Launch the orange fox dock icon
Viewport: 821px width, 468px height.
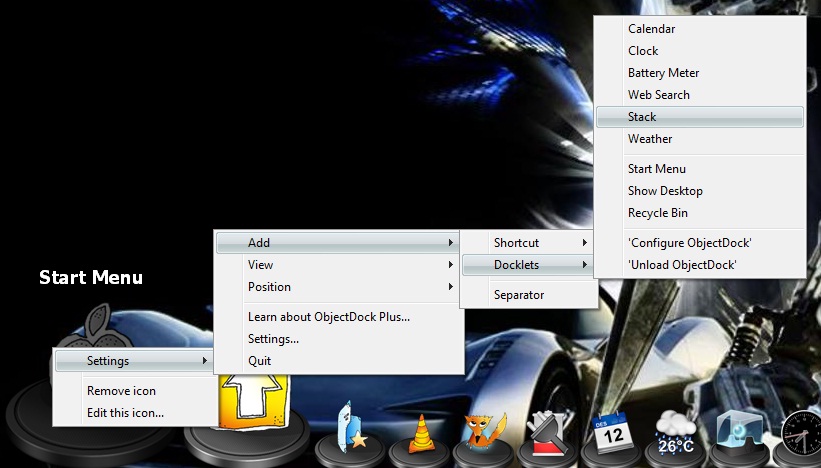tap(485, 430)
